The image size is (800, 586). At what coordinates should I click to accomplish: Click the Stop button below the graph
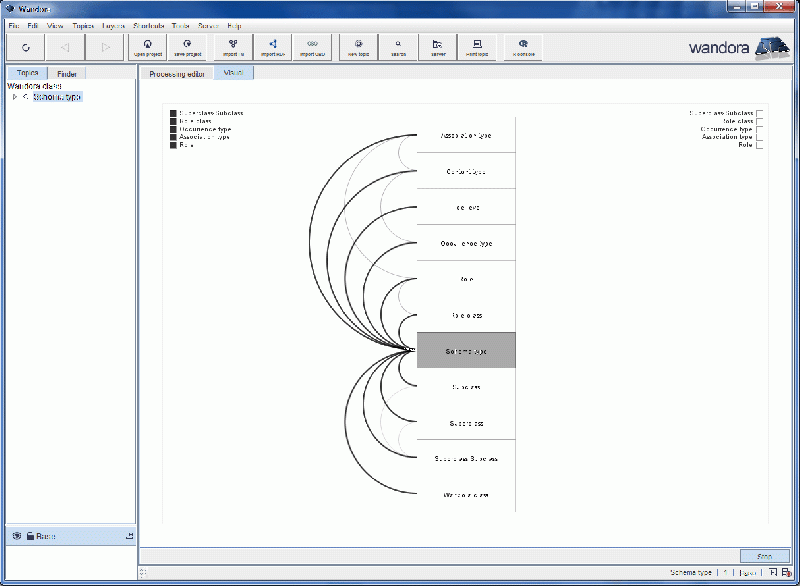[x=763, y=555]
